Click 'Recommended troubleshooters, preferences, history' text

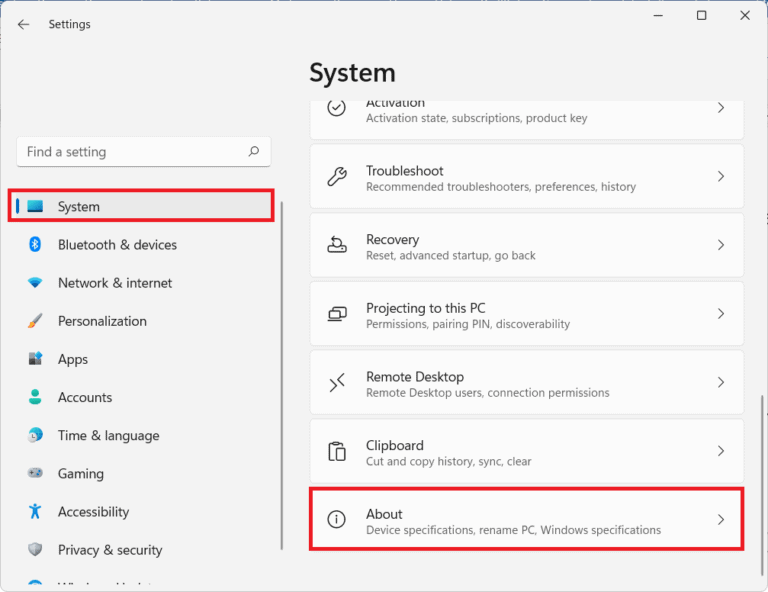tap(501, 187)
